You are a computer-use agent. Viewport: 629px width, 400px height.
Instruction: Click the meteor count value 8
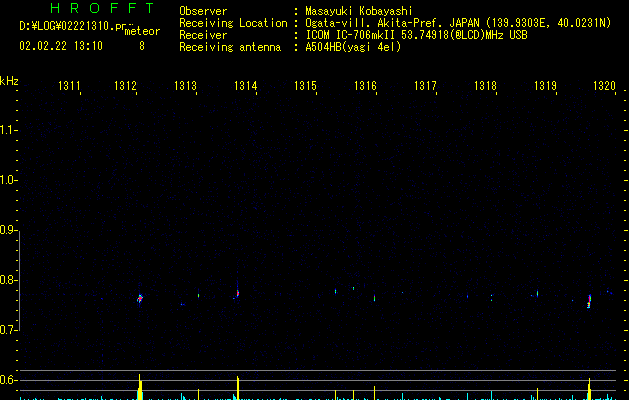pyautogui.click(x=142, y=46)
